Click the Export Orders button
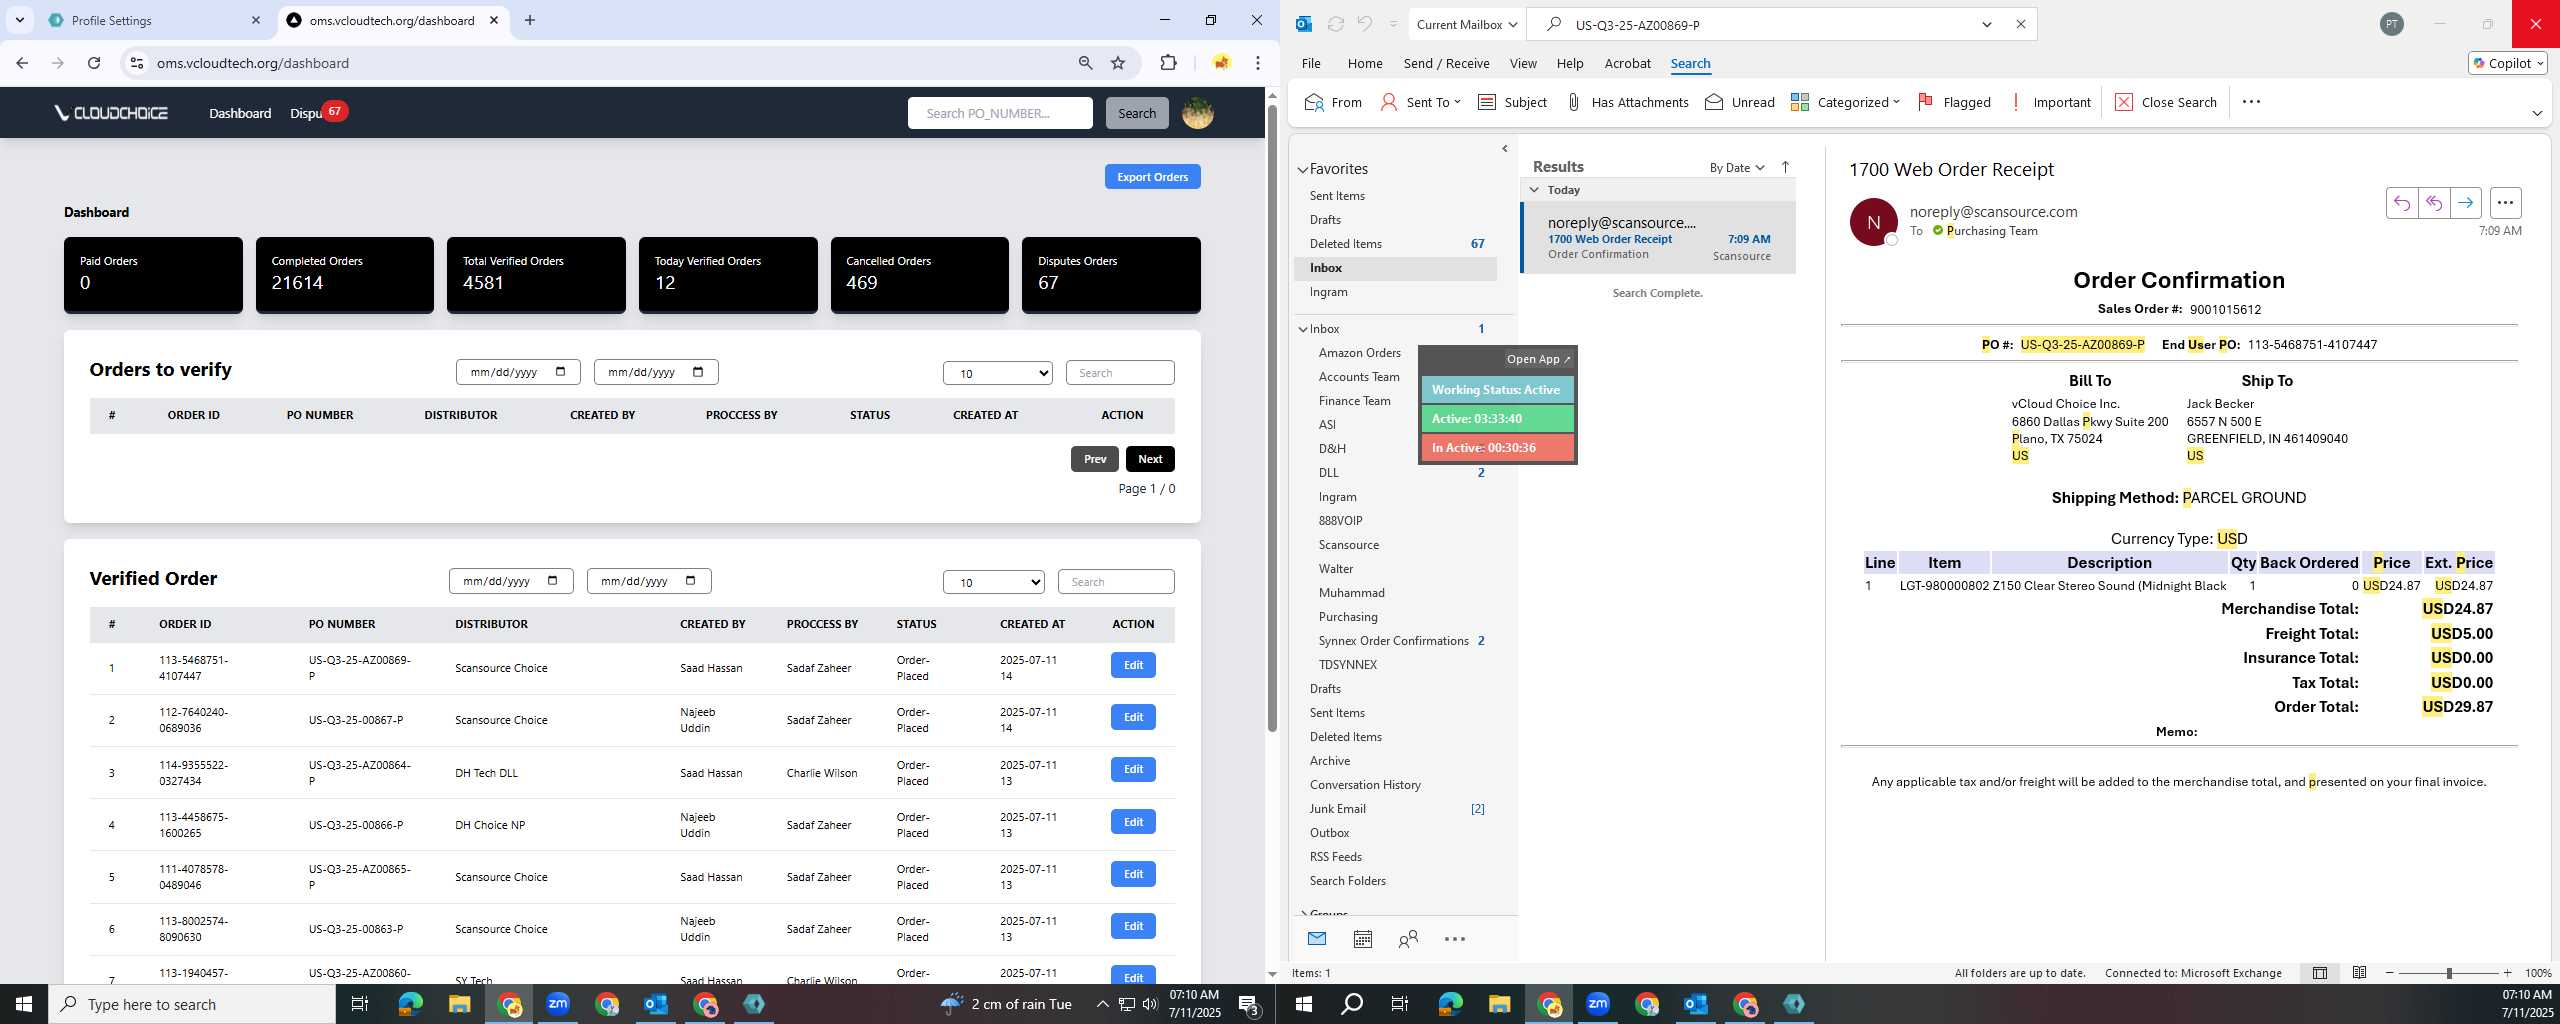 click(1153, 177)
